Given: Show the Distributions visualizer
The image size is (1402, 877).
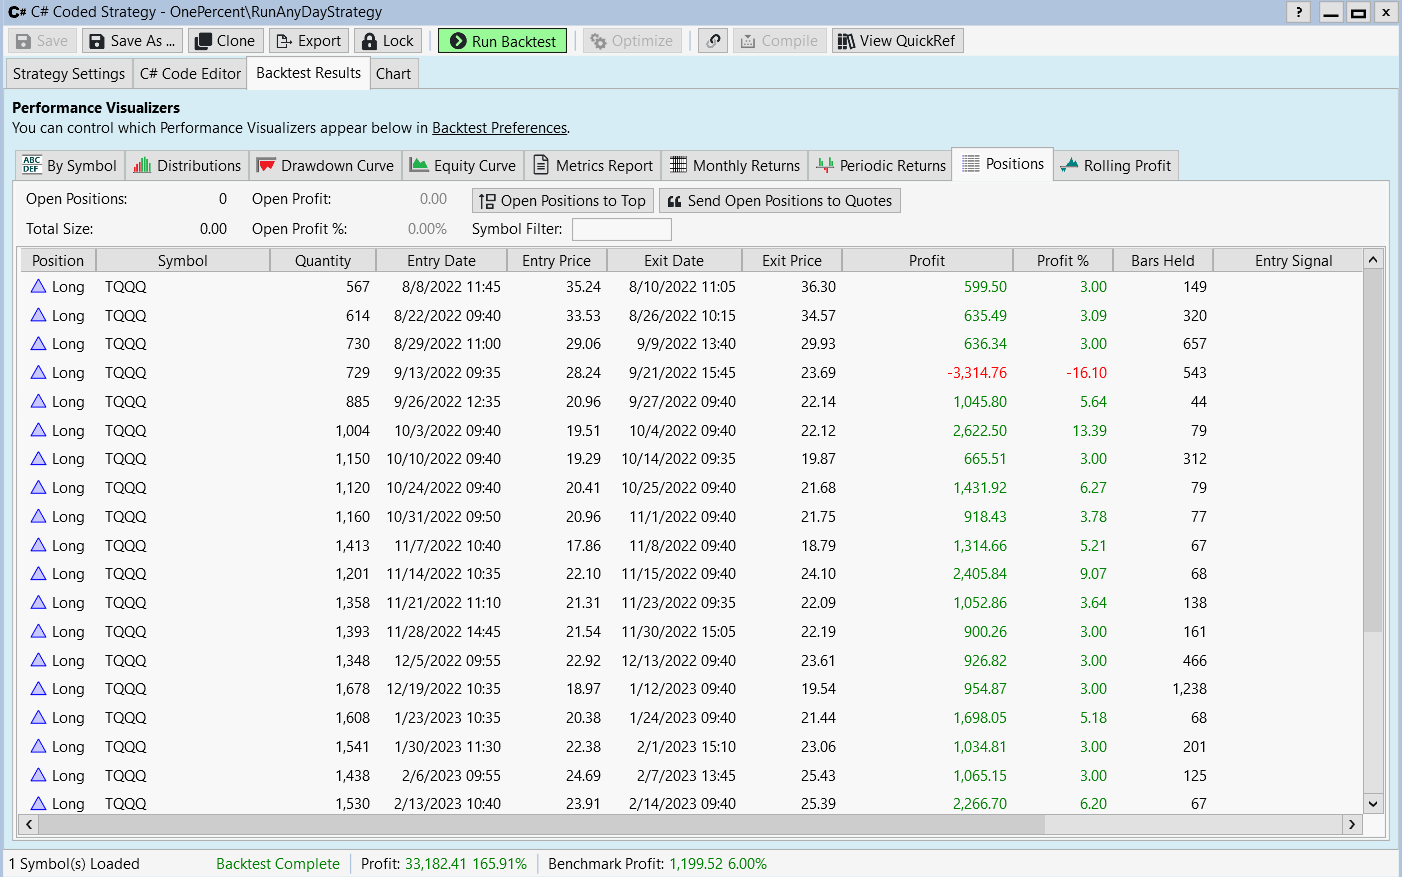Looking at the screenshot, I should [x=187, y=166].
